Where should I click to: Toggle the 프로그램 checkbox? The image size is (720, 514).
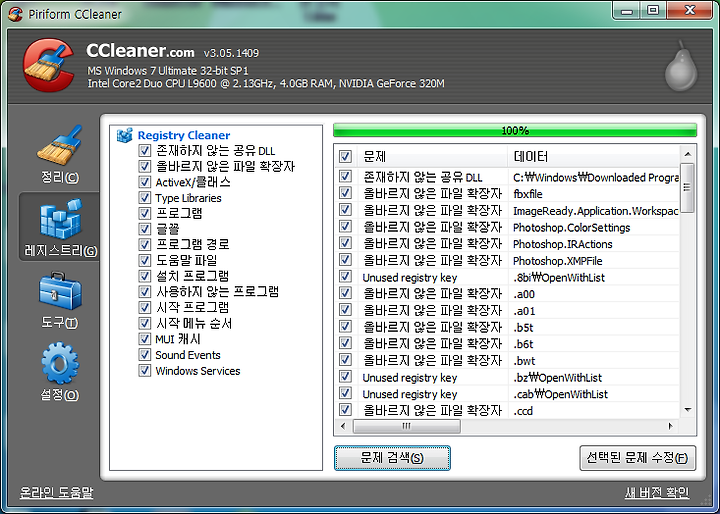click(x=145, y=214)
